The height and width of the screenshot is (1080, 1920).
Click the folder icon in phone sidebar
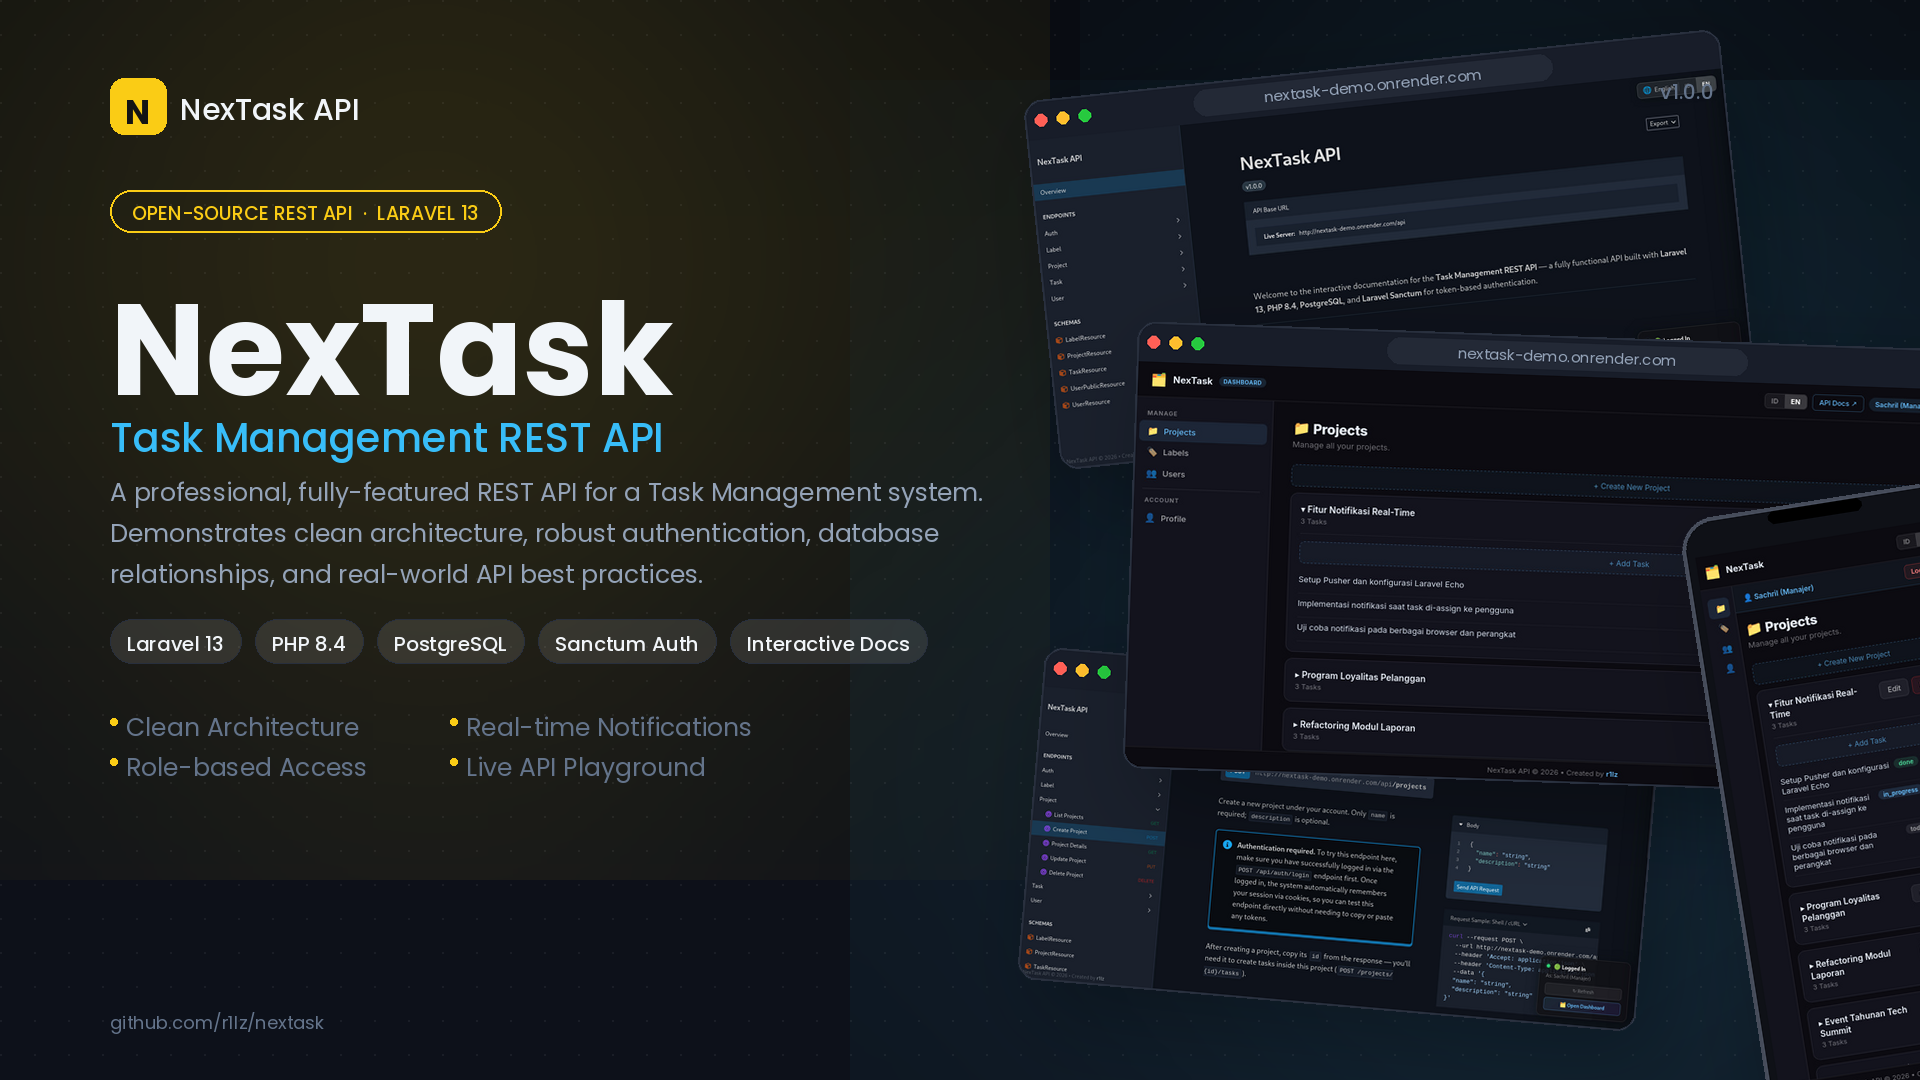1720,608
